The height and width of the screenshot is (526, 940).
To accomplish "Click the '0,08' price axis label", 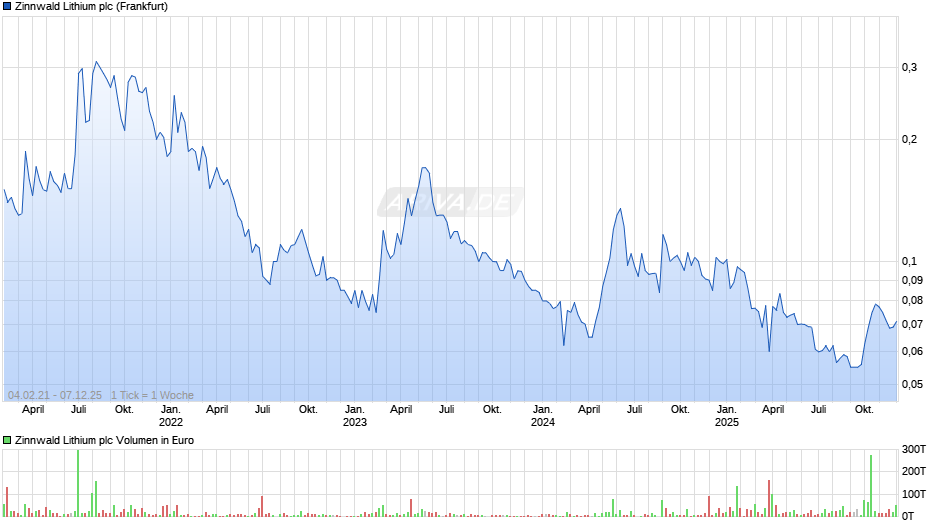I will [912, 300].
